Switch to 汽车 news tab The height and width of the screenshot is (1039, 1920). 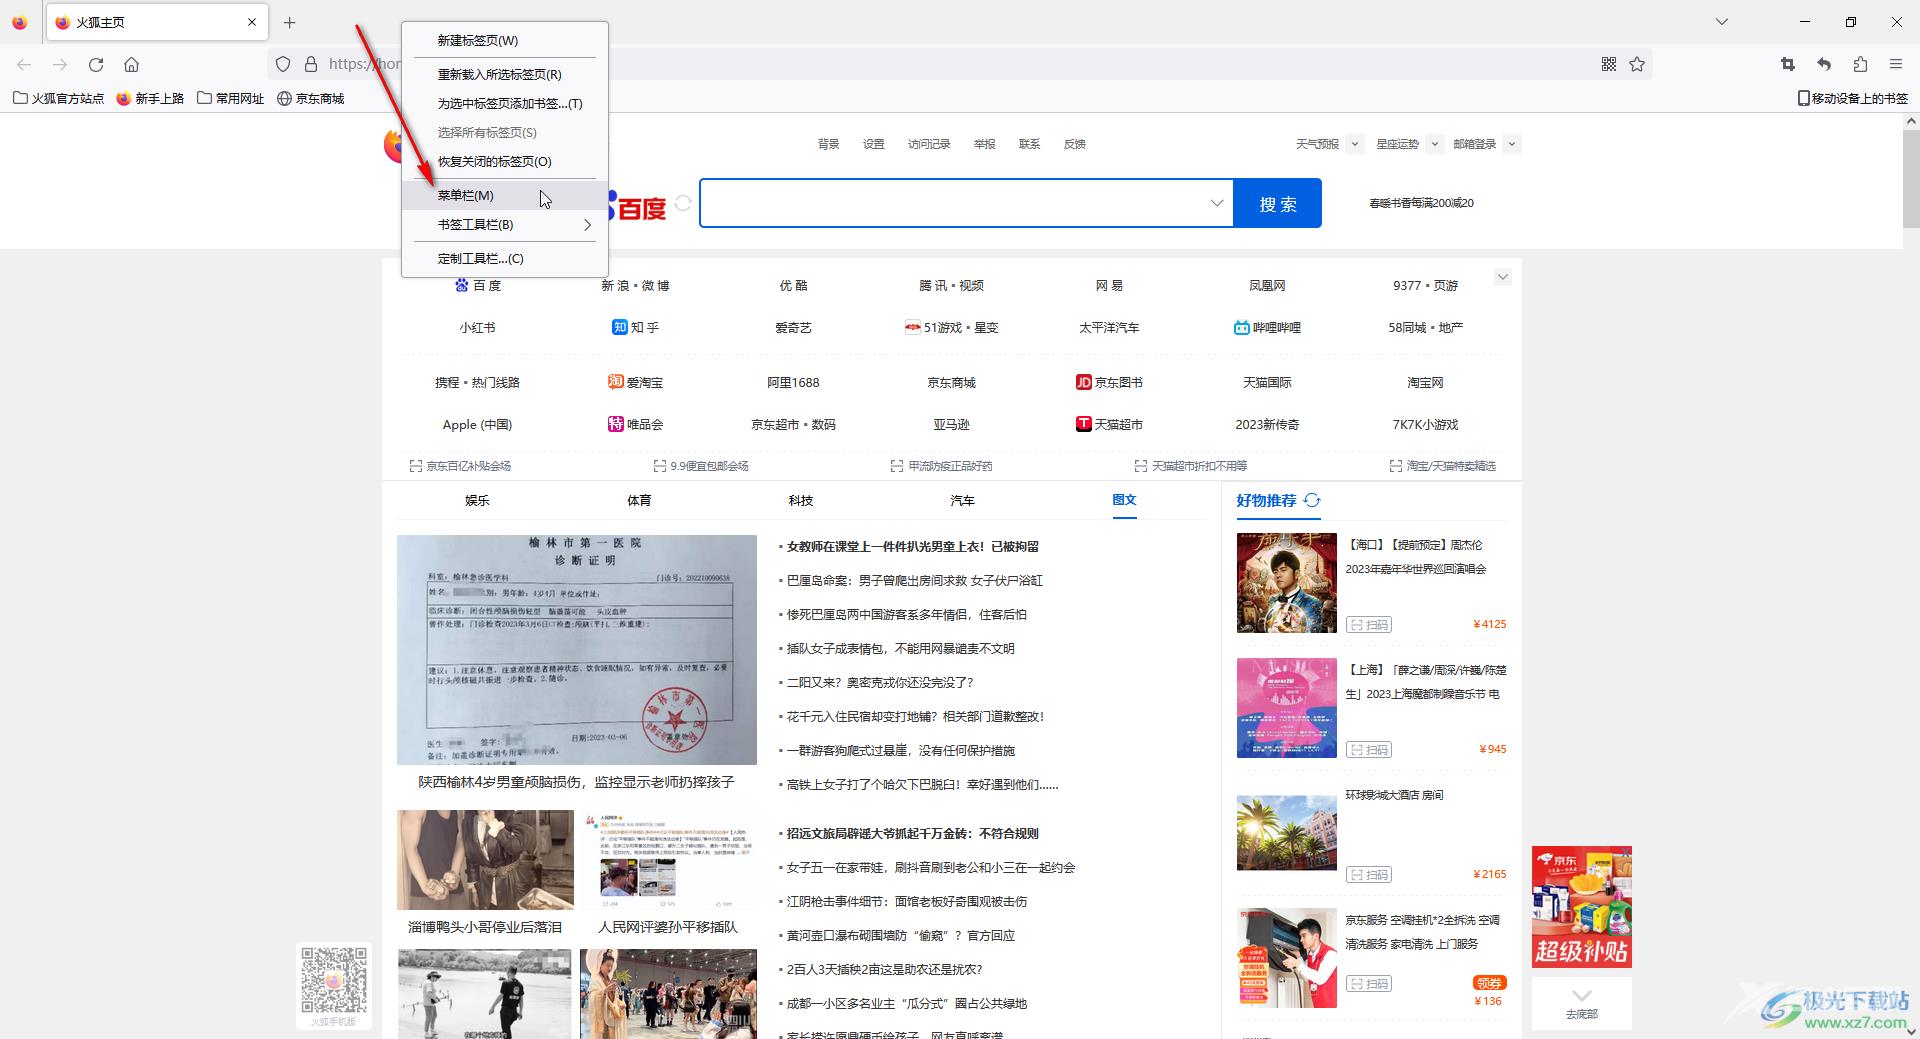[962, 500]
